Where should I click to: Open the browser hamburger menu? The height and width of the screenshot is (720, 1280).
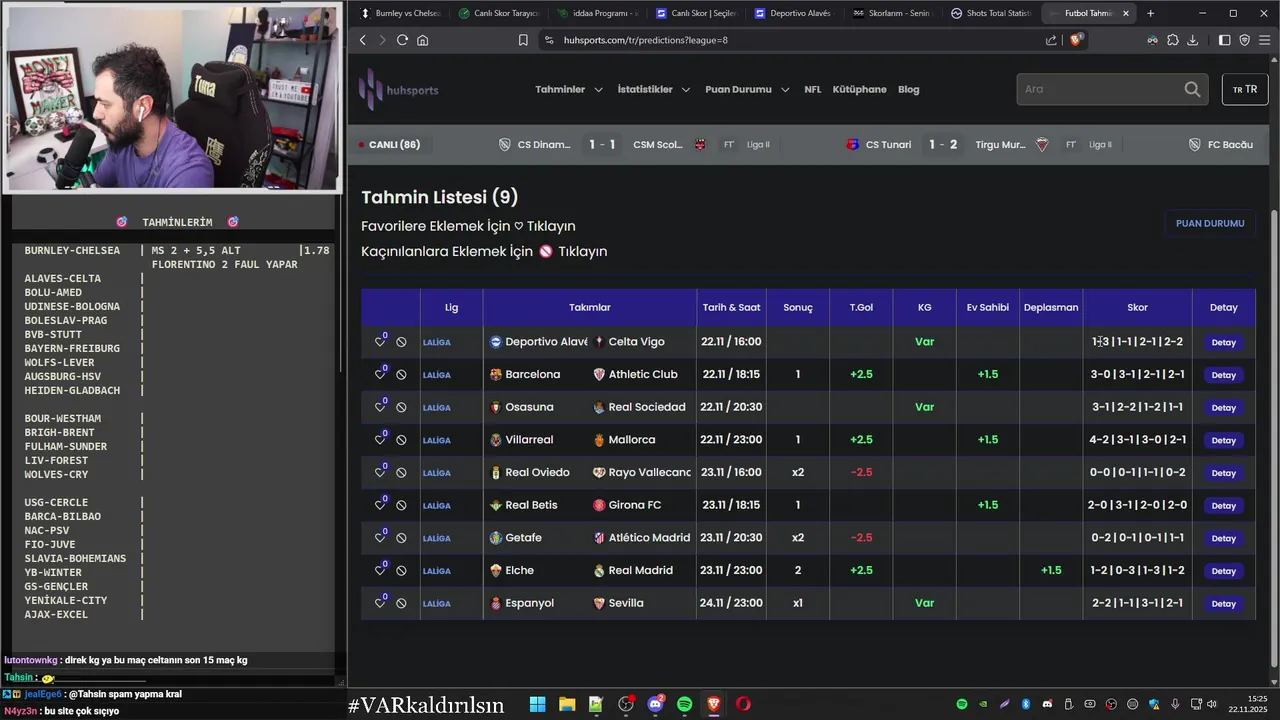1266,40
